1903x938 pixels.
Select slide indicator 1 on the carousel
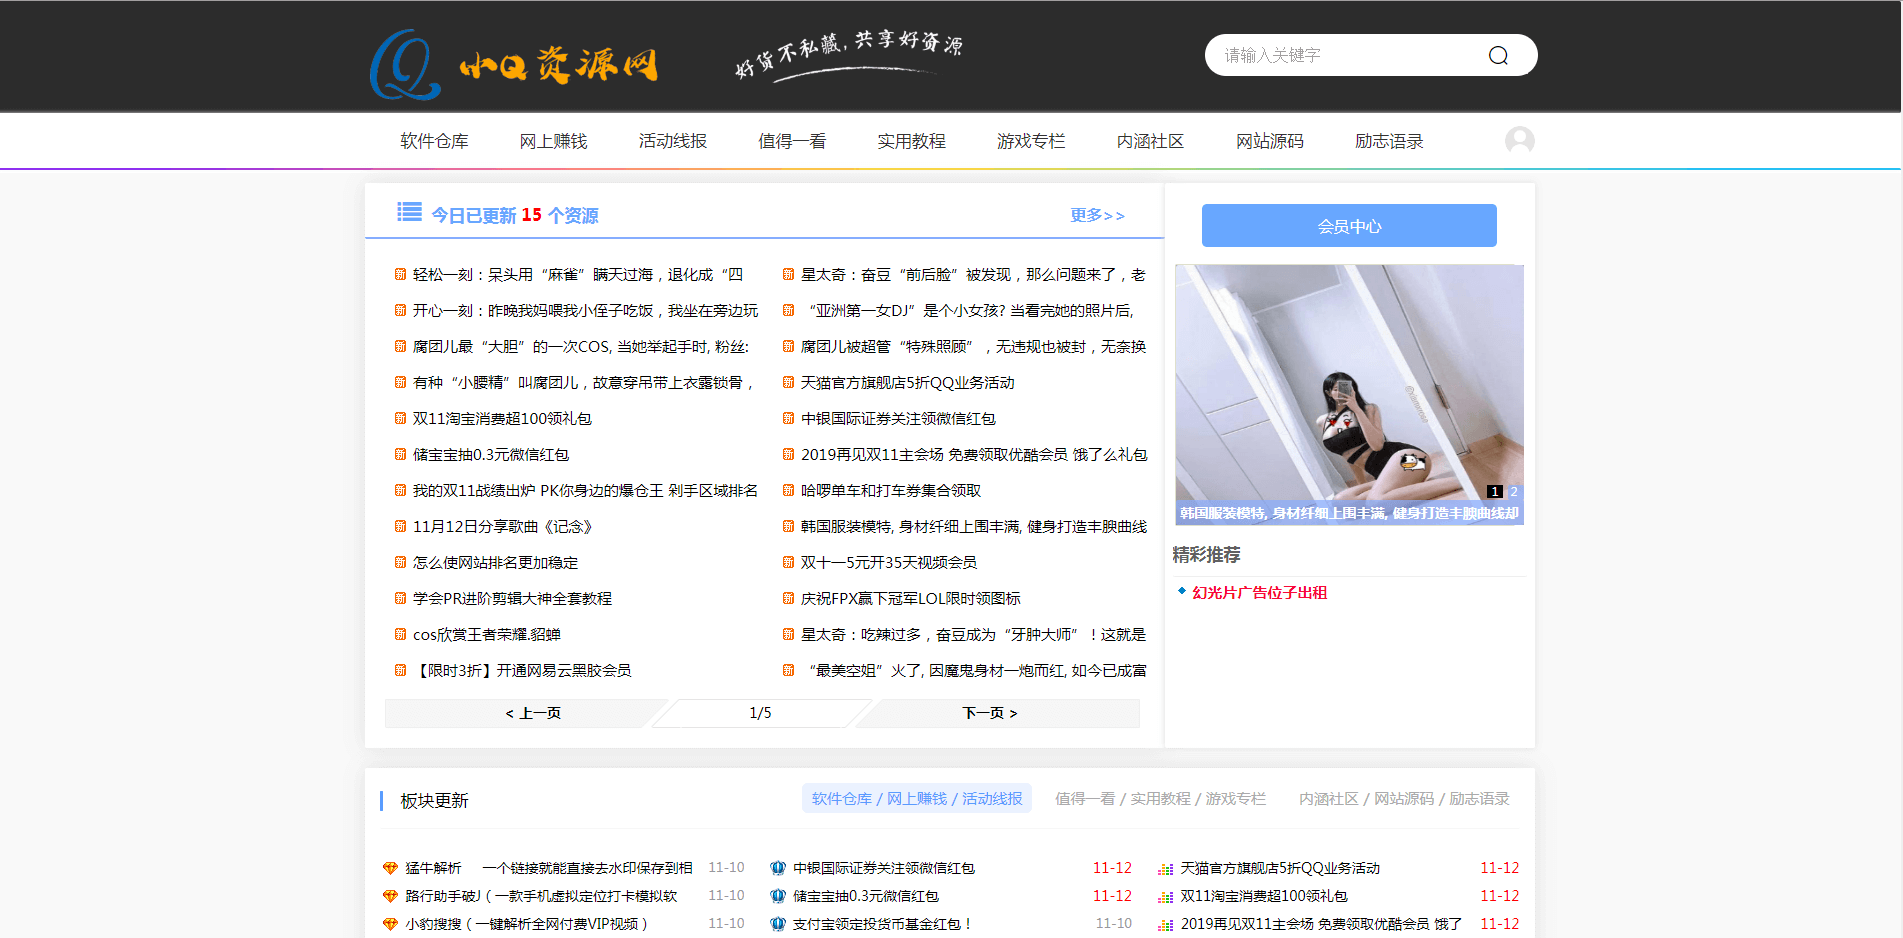[1494, 492]
